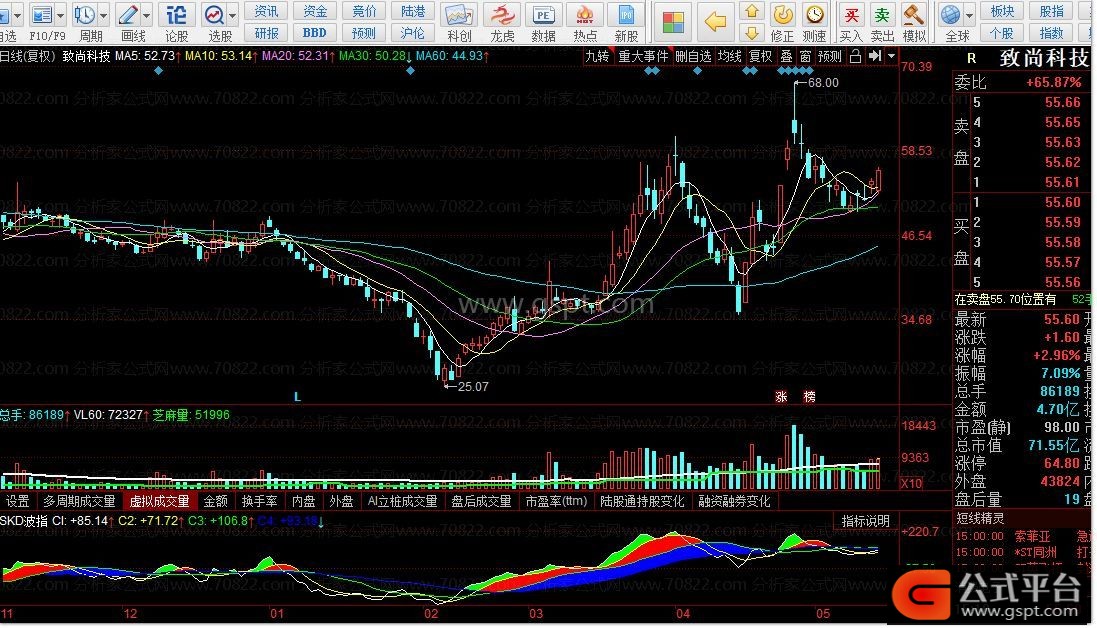The image size is (1097, 628).
Task: Go back with the yellow left arrow
Action: coord(715,22)
